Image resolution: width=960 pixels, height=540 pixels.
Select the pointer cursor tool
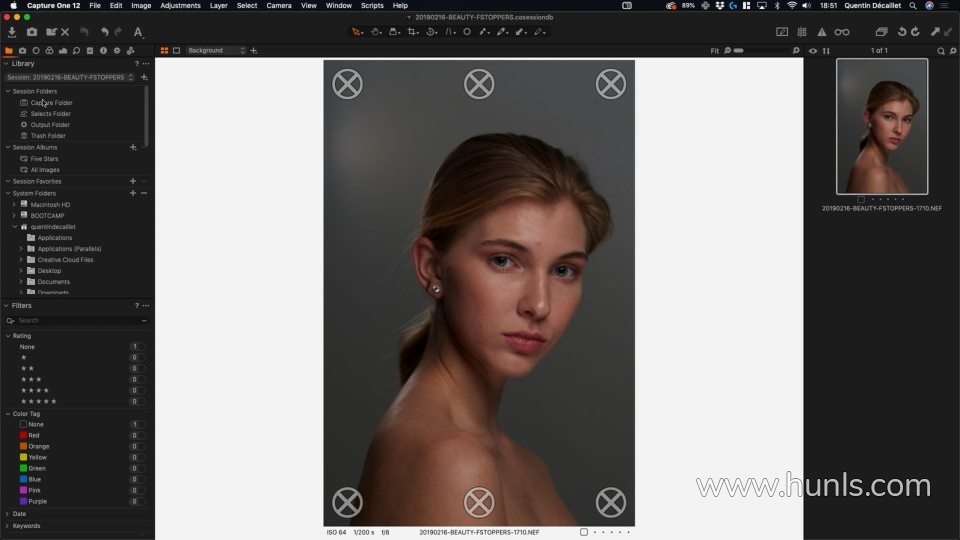tap(356, 32)
